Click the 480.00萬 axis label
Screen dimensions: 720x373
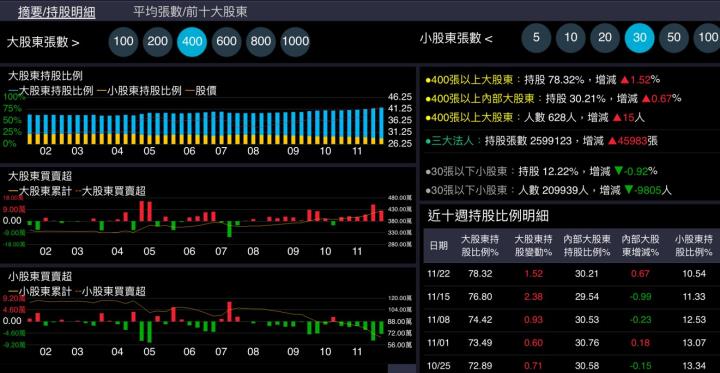point(399,198)
